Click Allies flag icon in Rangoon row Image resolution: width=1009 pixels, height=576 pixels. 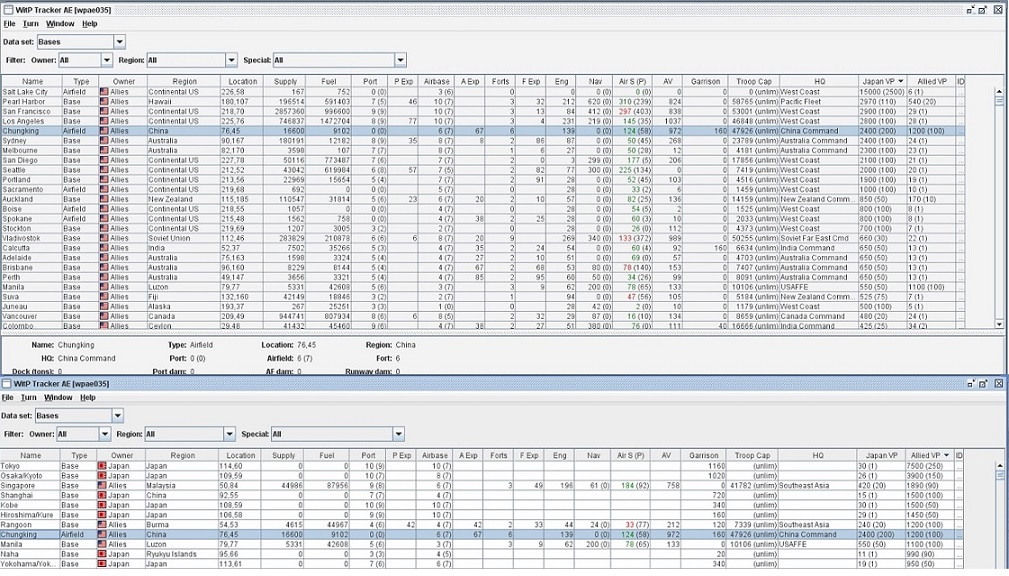[102, 525]
